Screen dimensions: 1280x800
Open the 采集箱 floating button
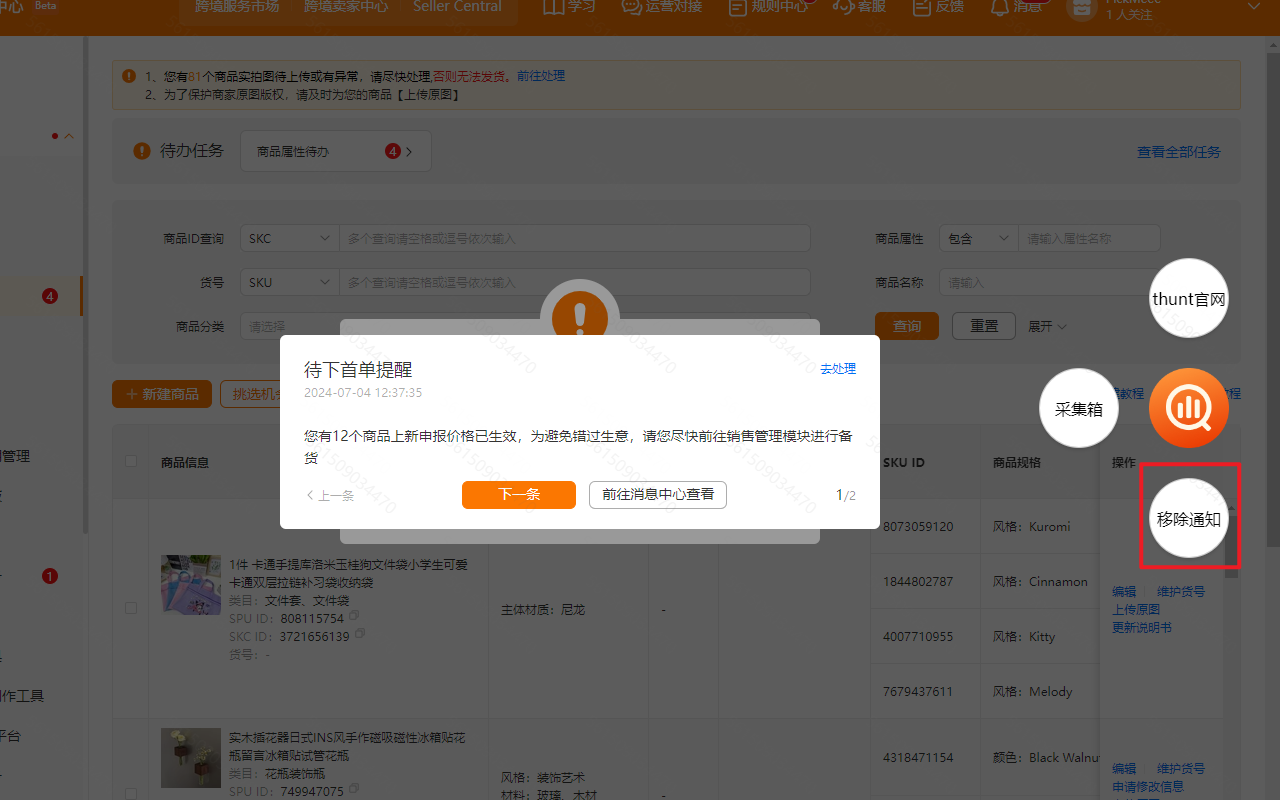click(x=1079, y=408)
